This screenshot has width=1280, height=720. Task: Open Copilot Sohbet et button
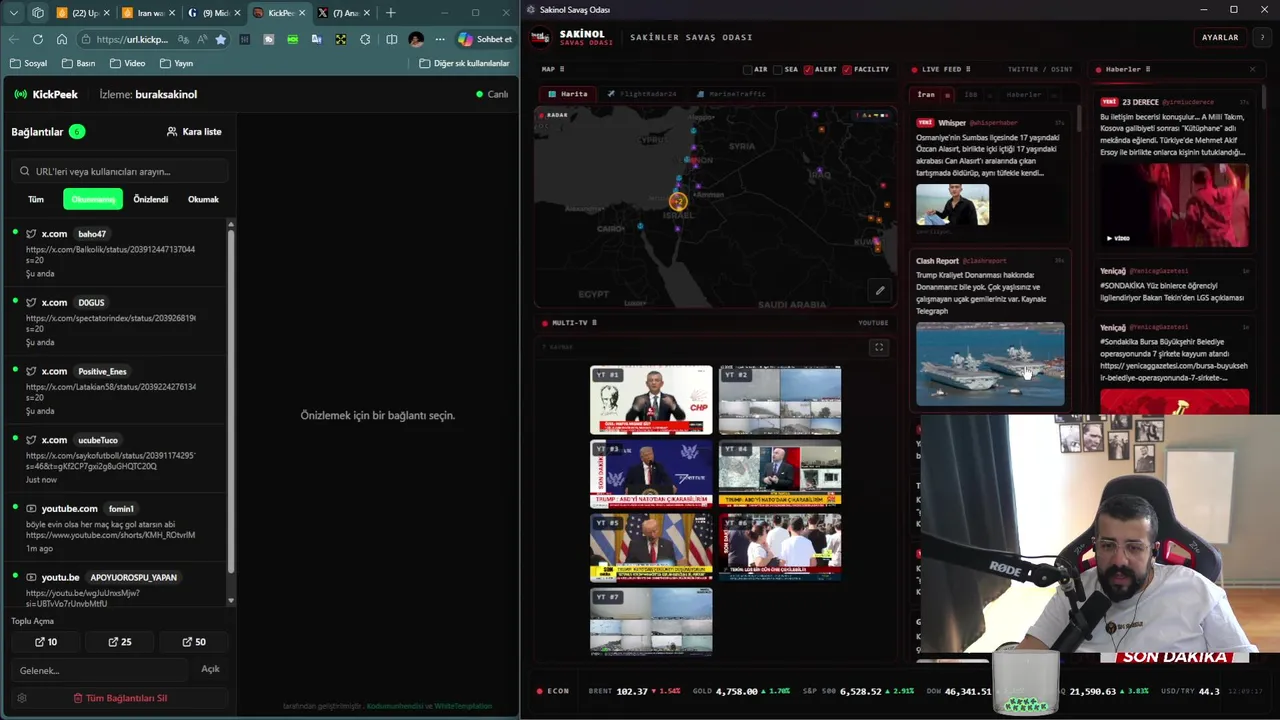485,39
